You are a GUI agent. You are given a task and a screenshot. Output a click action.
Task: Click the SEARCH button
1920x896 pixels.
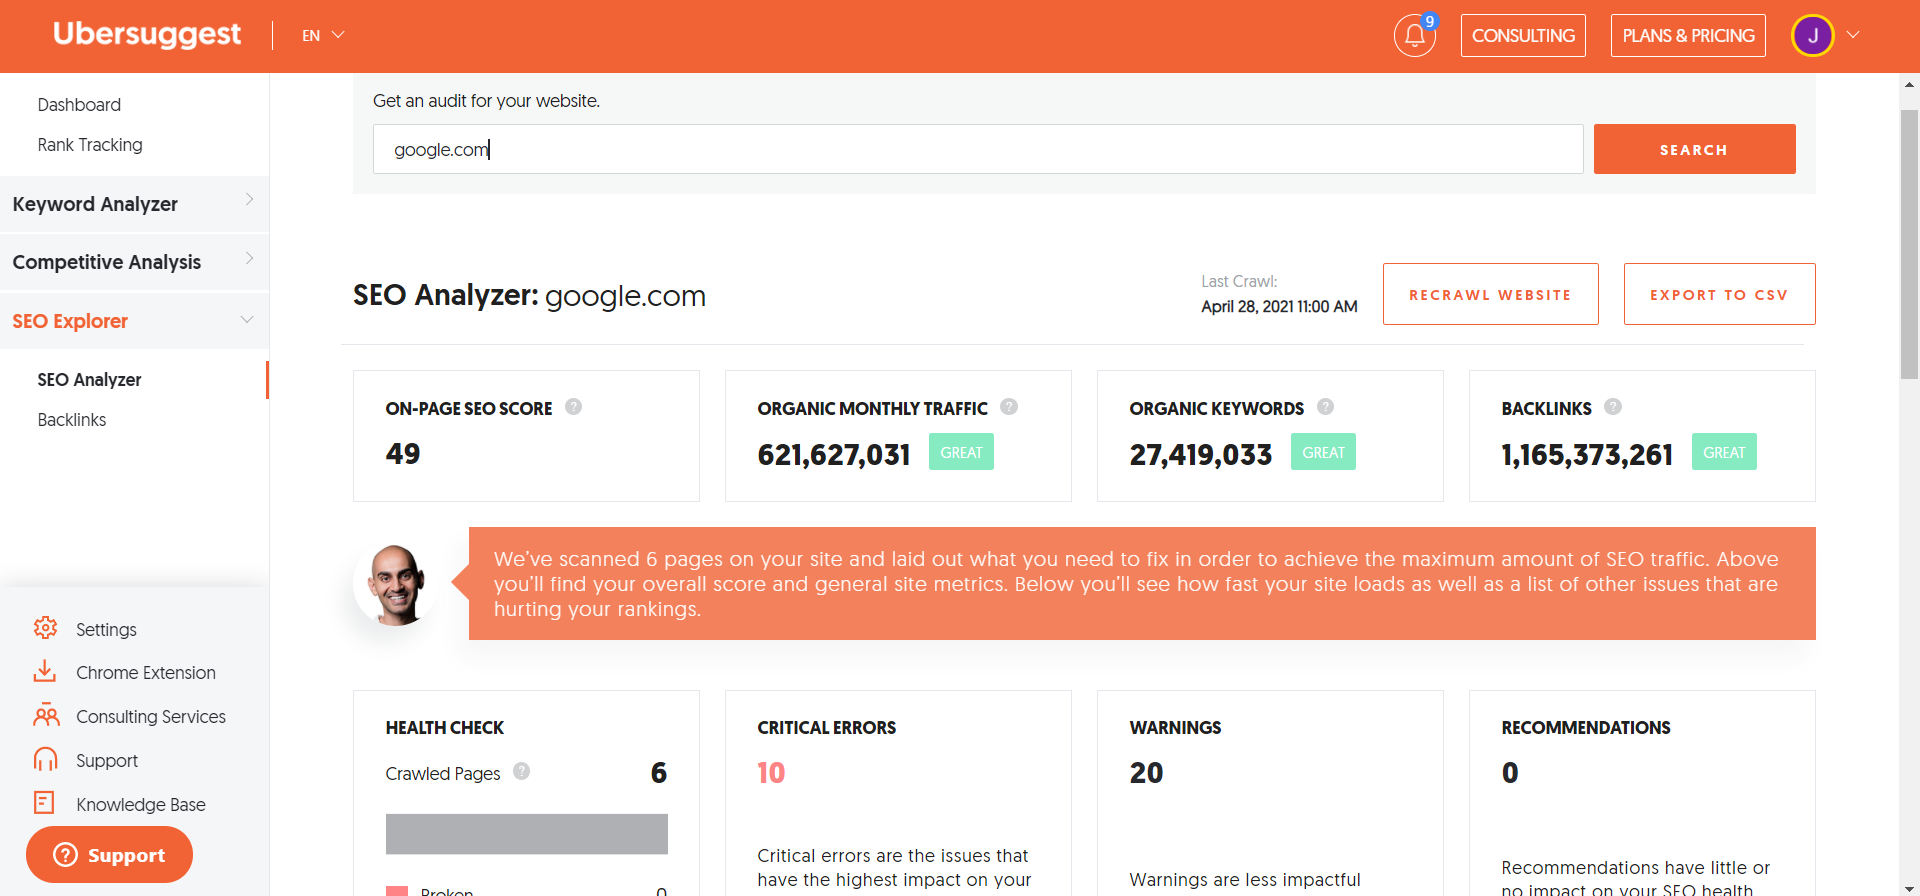point(1694,149)
